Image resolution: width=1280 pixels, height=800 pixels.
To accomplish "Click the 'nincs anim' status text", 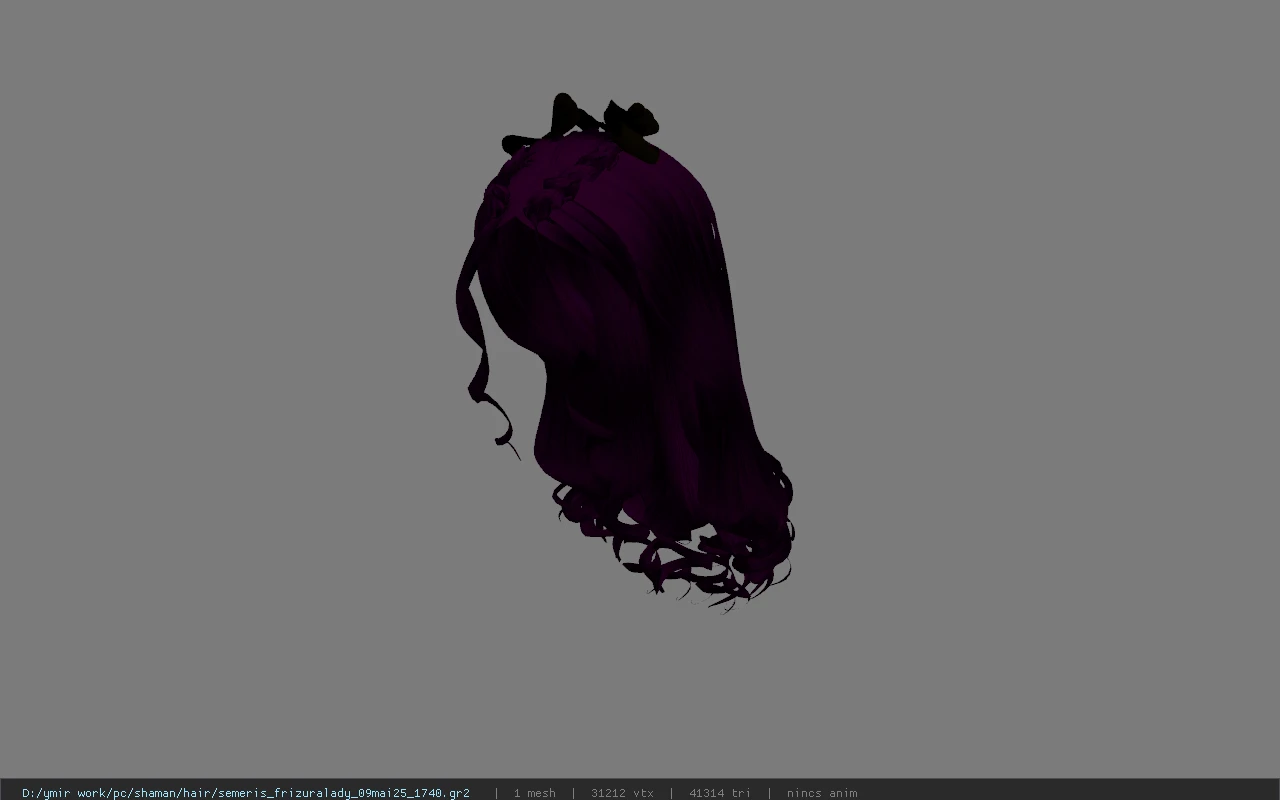I will [822, 793].
